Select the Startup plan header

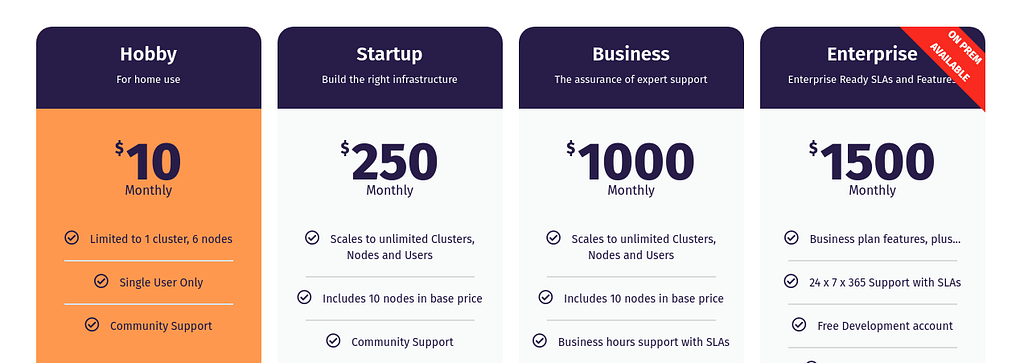coord(390,67)
